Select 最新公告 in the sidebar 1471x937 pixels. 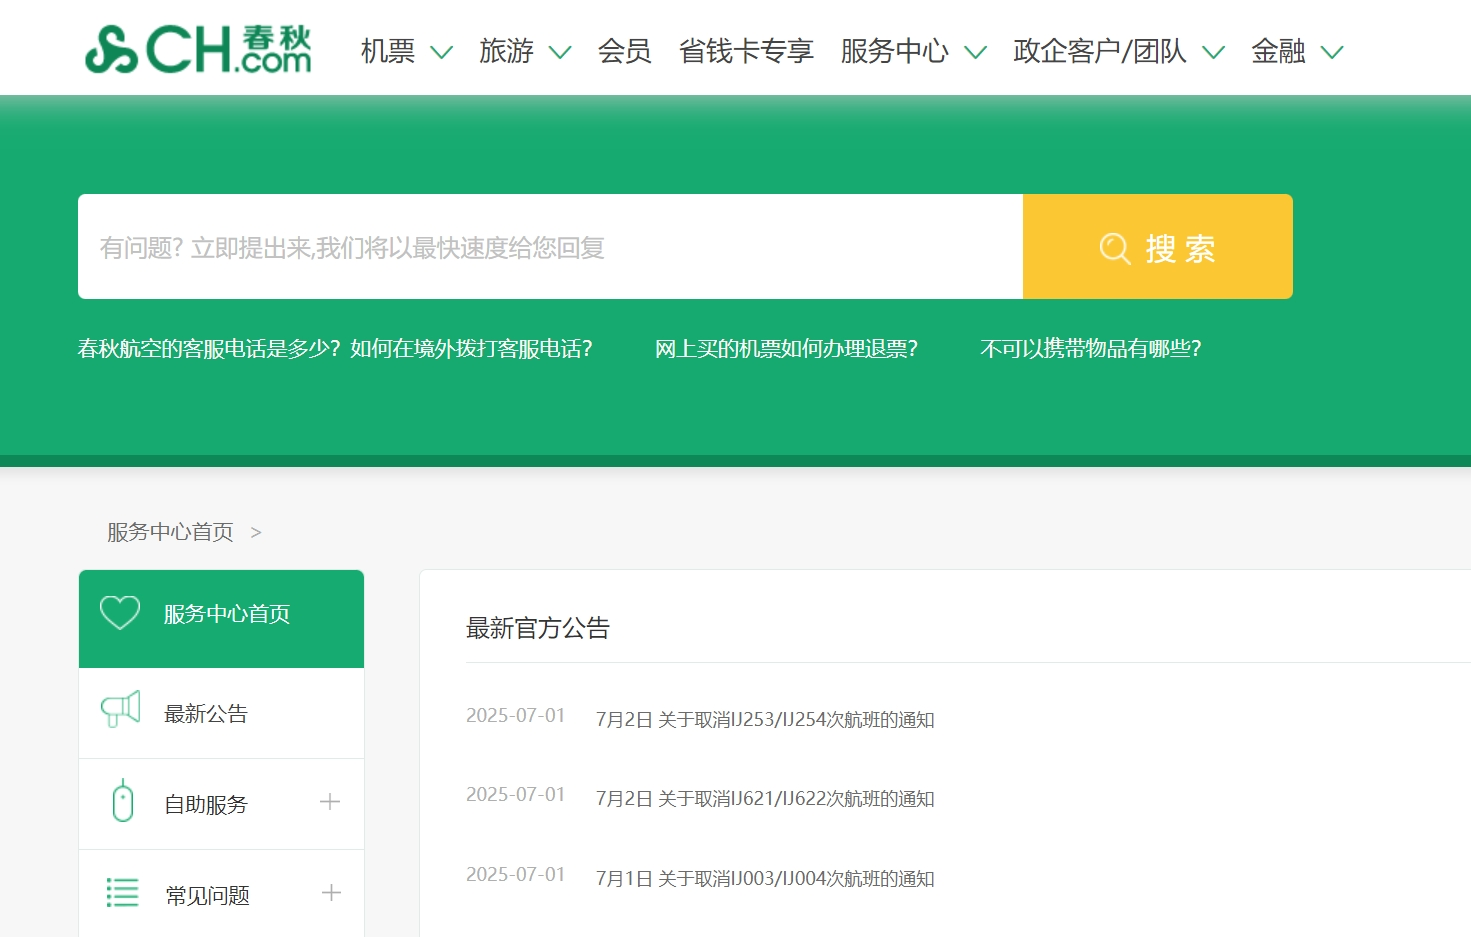click(221, 713)
